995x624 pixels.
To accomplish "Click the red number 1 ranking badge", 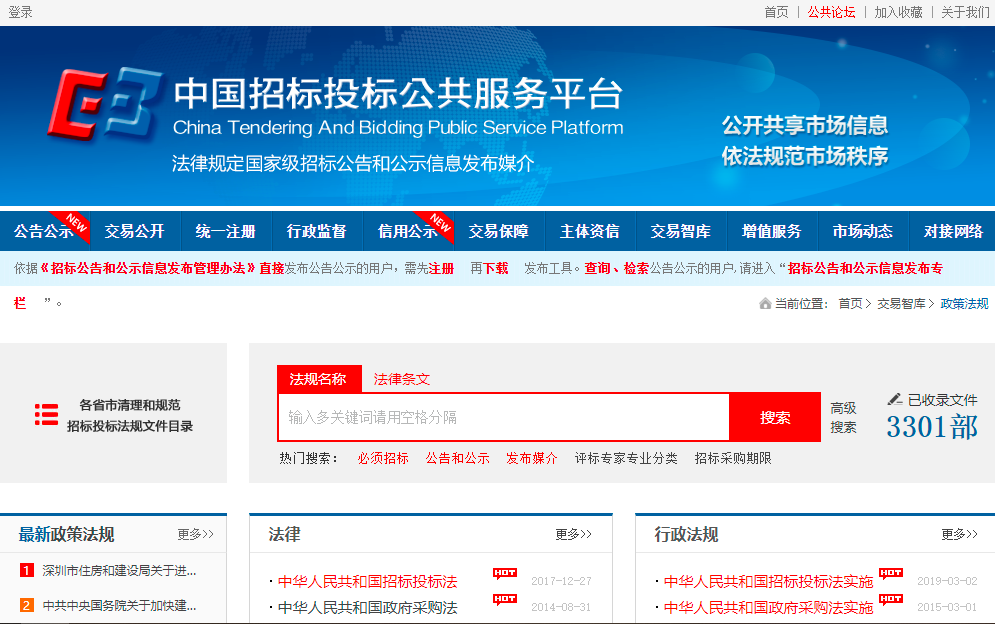I will click(27, 571).
